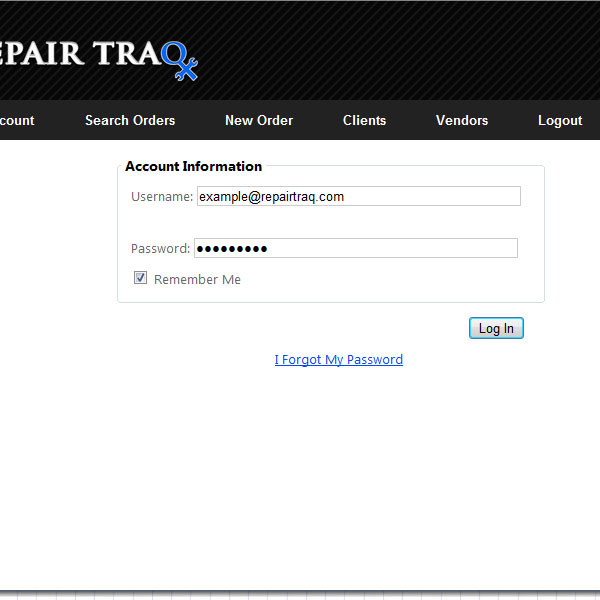Image resolution: width=600 pixels, height=600 pixels.
Task: Click the Account Information legend heading
Action: [193, 166]
